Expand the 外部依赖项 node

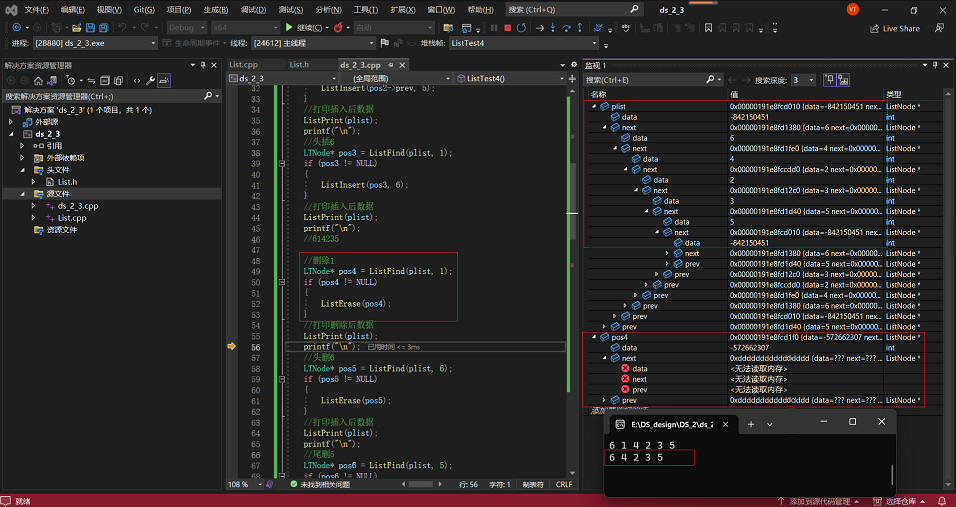23,158
